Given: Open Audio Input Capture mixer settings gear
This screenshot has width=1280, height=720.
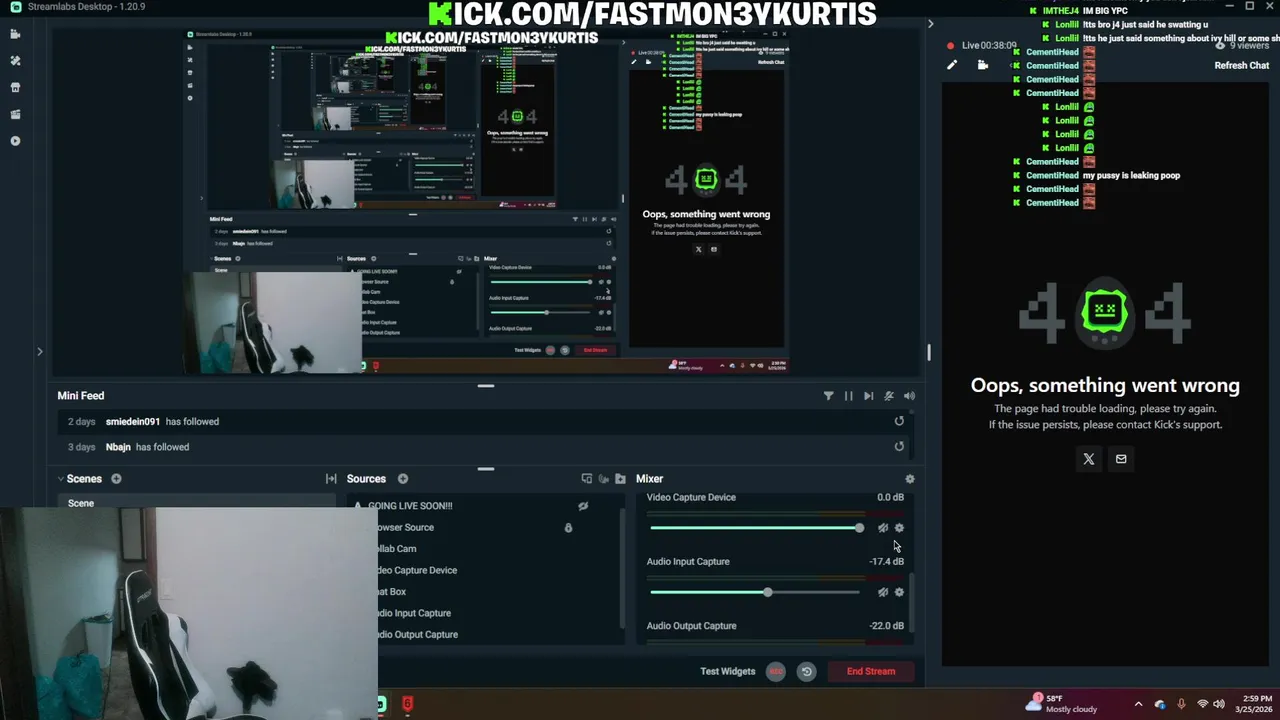Looking at the screenshot, I should (899, 592).
